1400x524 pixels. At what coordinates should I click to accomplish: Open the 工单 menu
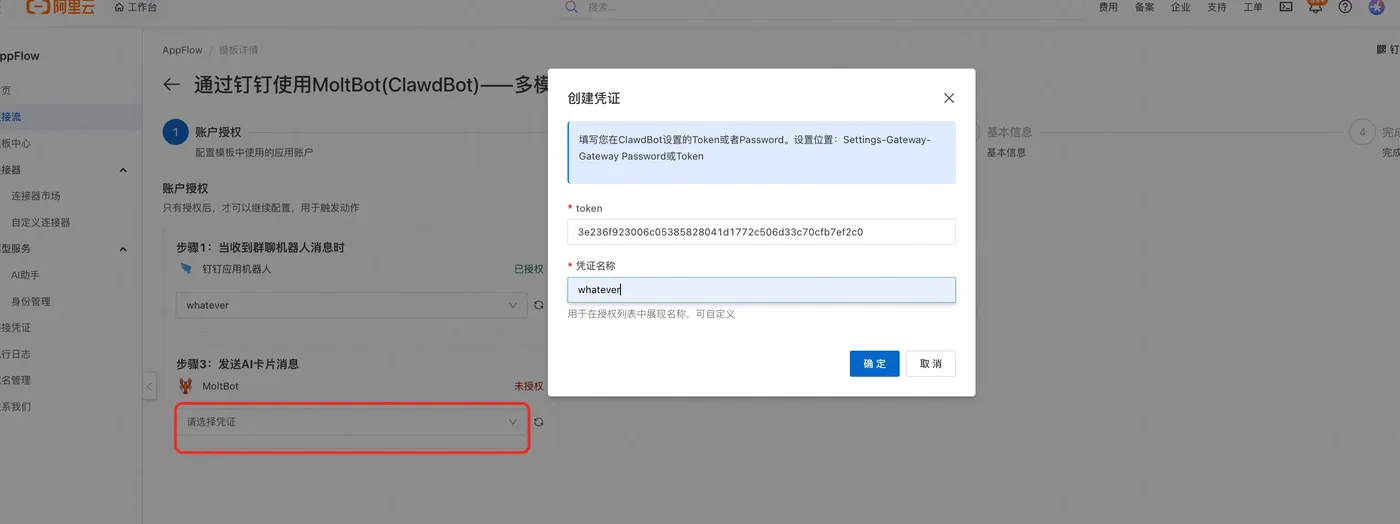coord(1253,7)
